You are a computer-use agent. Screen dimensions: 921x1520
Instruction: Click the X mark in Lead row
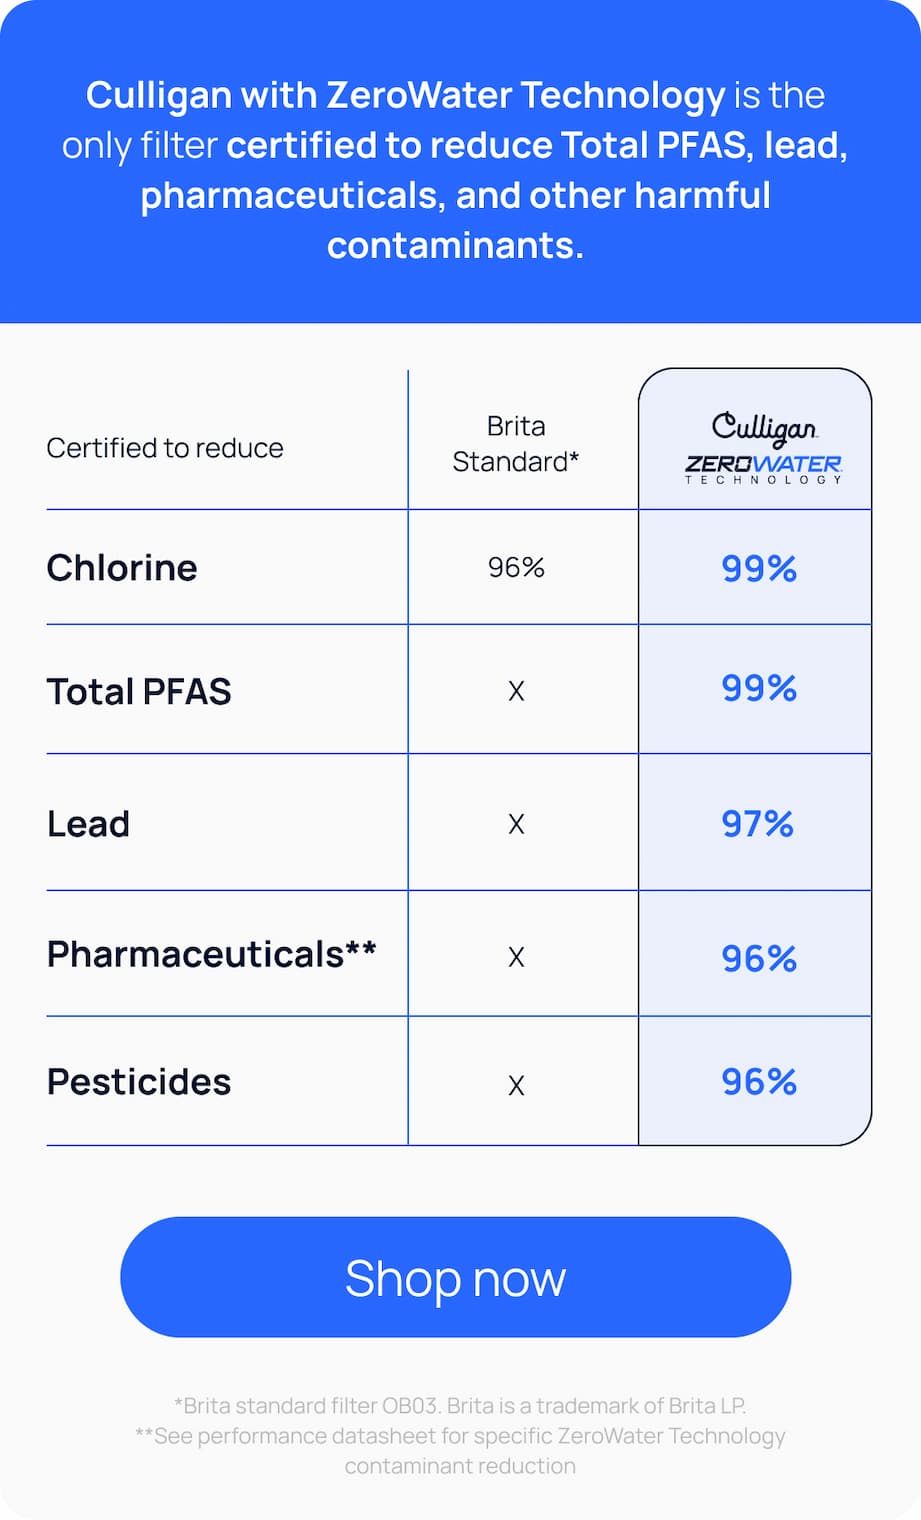(516, 824)
